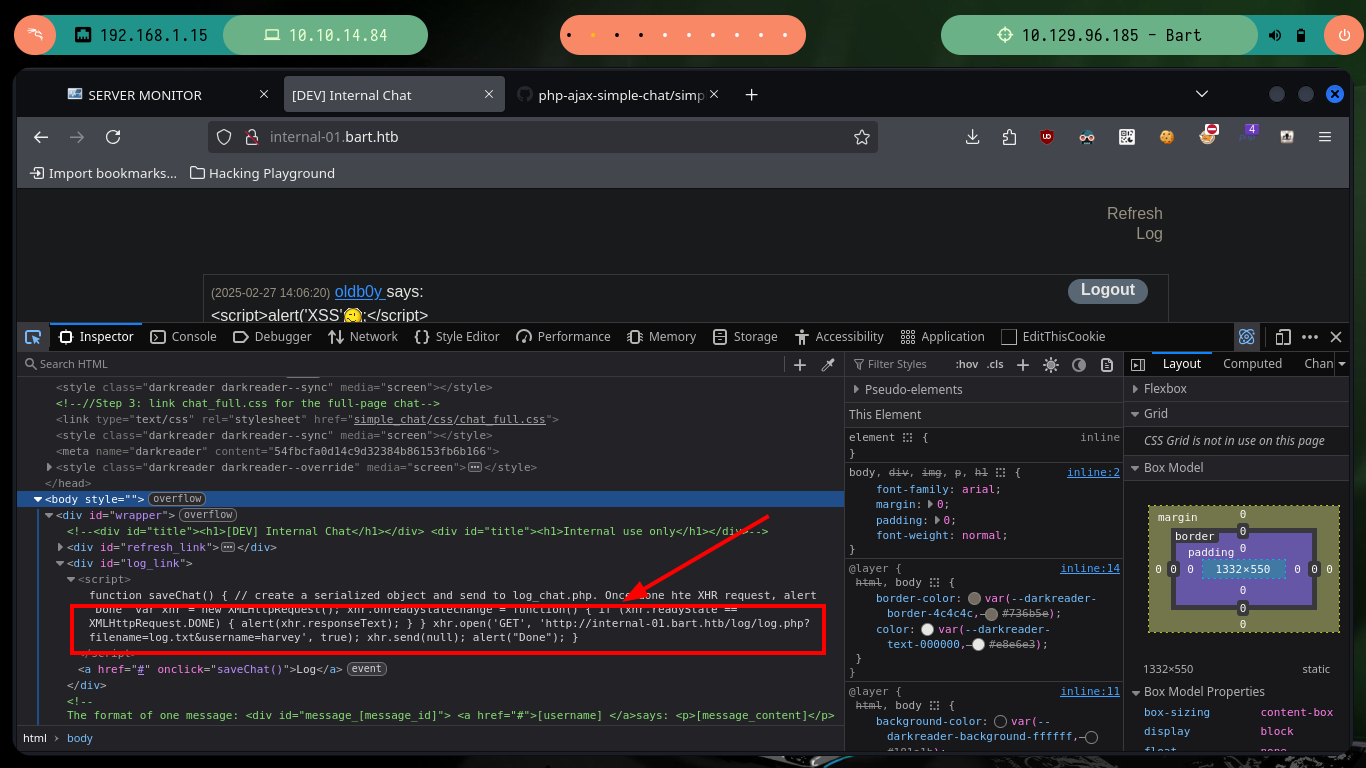1366x768 pixels.
Task: Click the event badge on Log anchor
Action: pyautogui.click(x=367, y=669)
